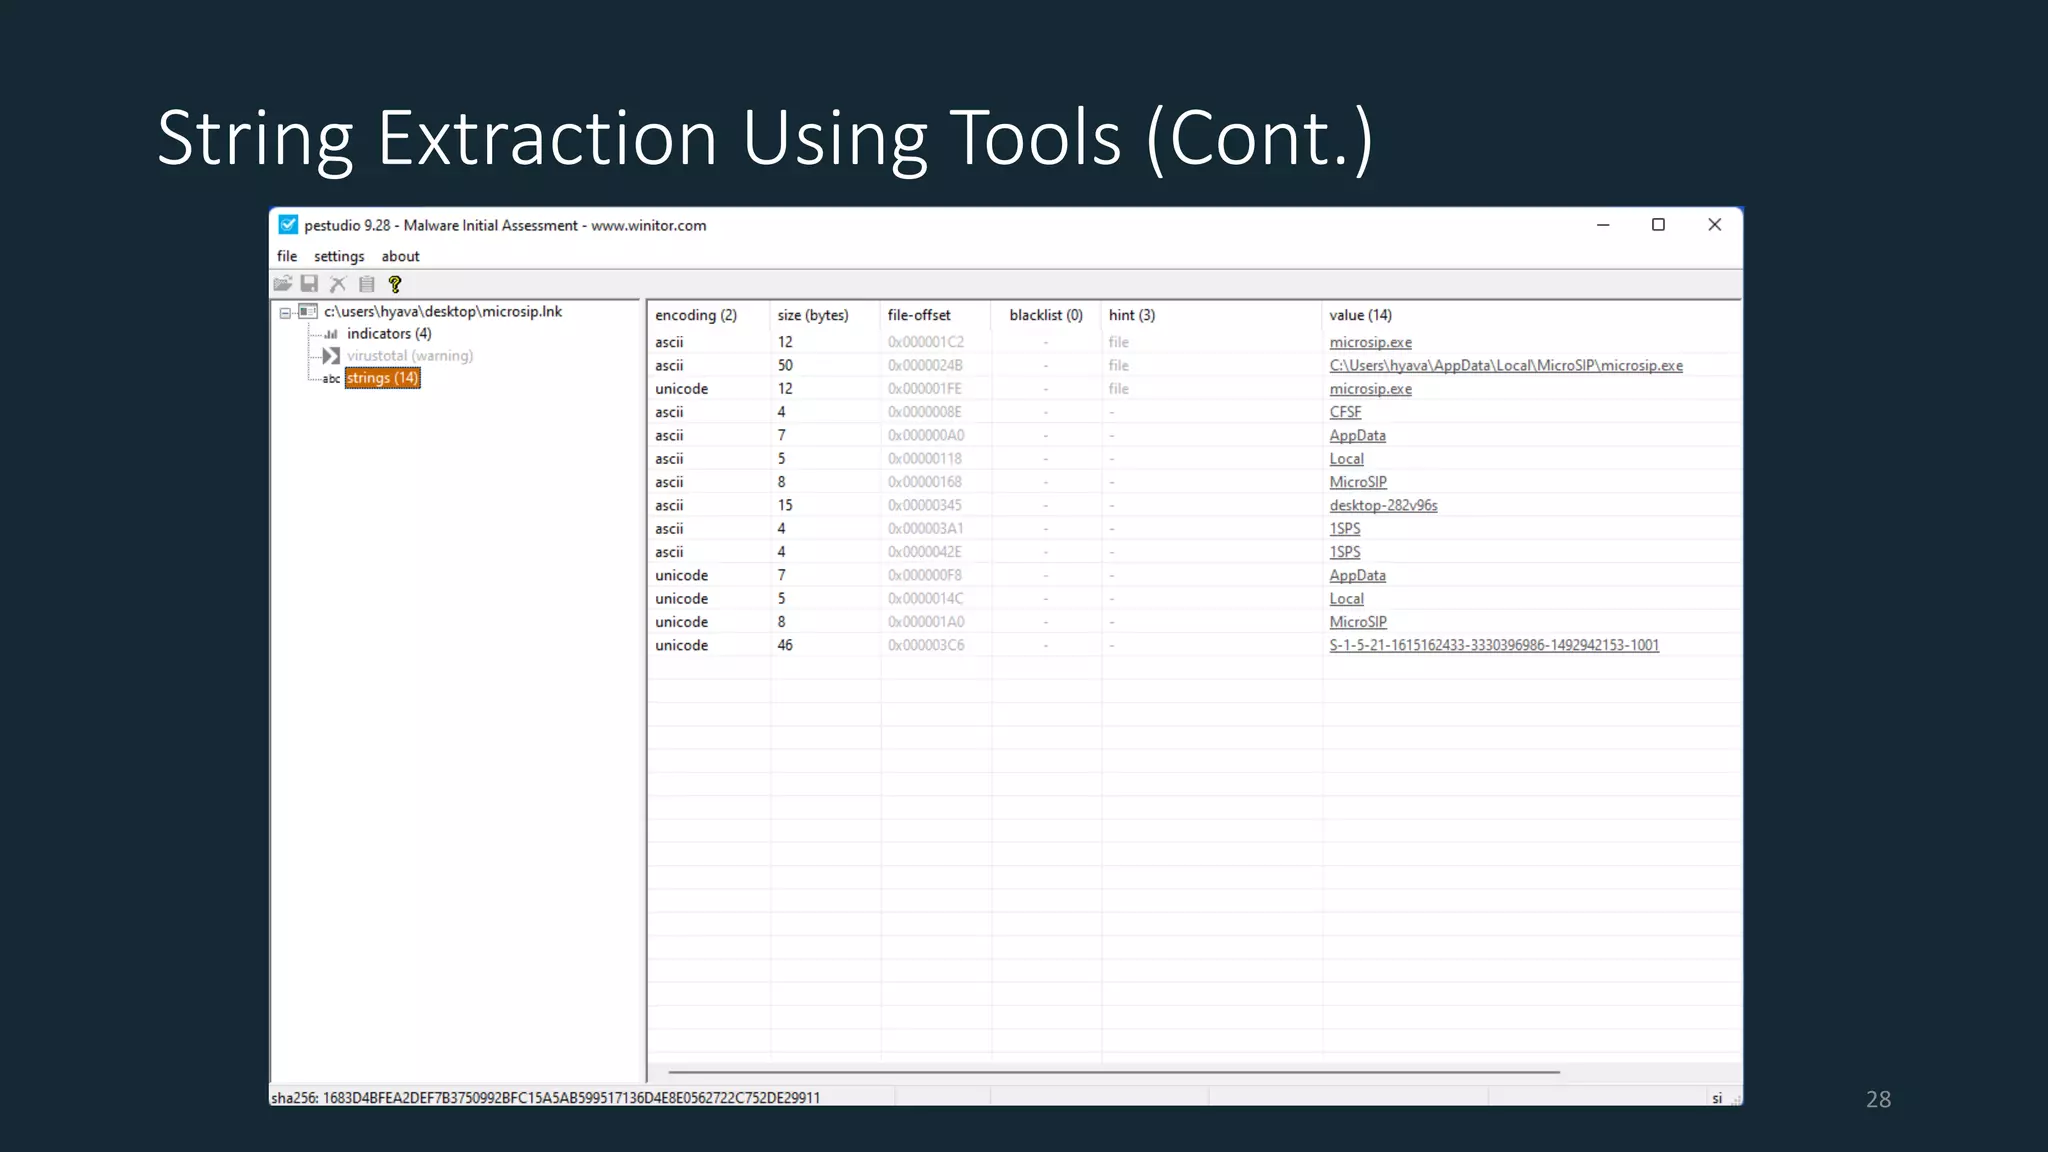
Task: Open the settings menu
Action: [x=339, y=256]
